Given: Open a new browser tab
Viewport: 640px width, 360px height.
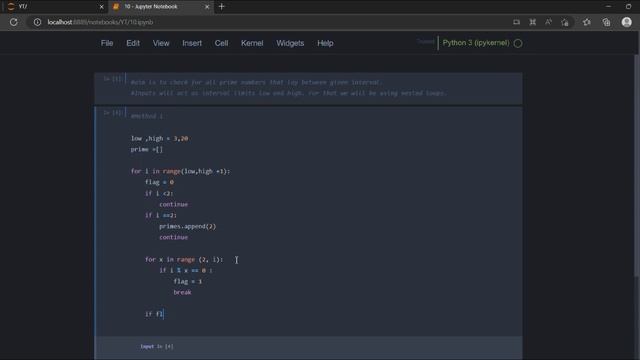Looking at the screenshot, I should coord(222,7).
